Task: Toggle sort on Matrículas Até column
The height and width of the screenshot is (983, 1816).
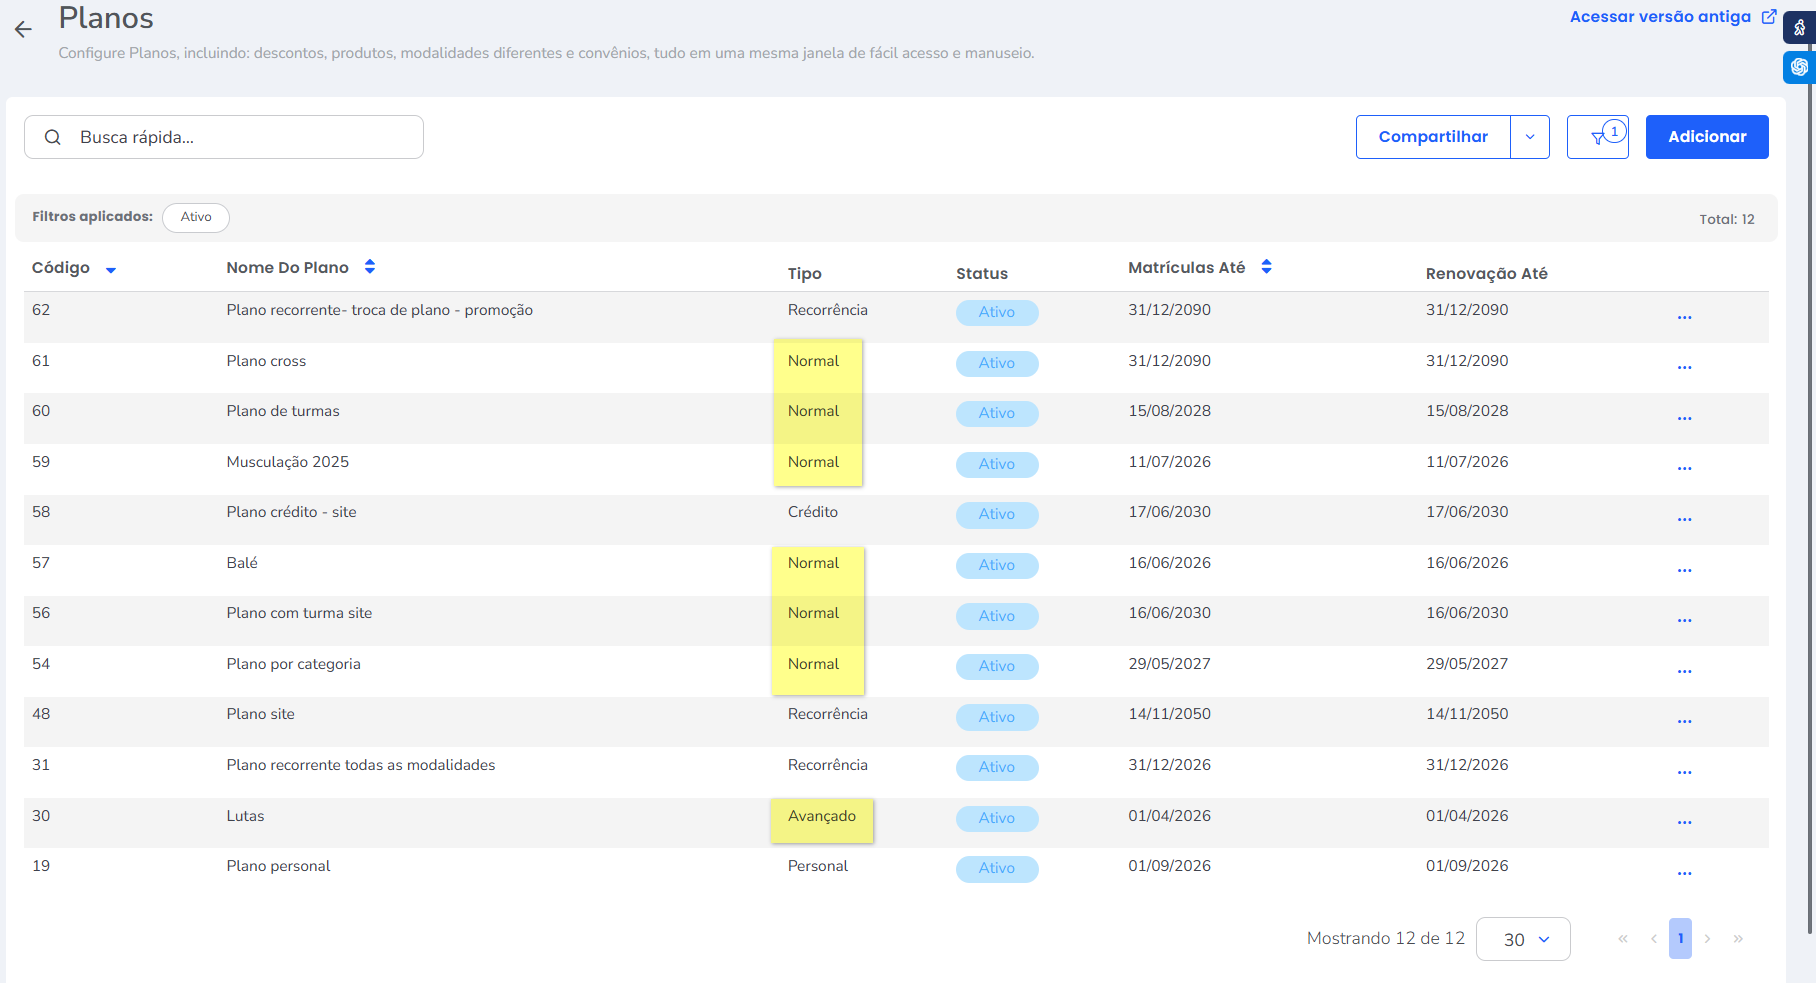Action: coord(1266,267)
